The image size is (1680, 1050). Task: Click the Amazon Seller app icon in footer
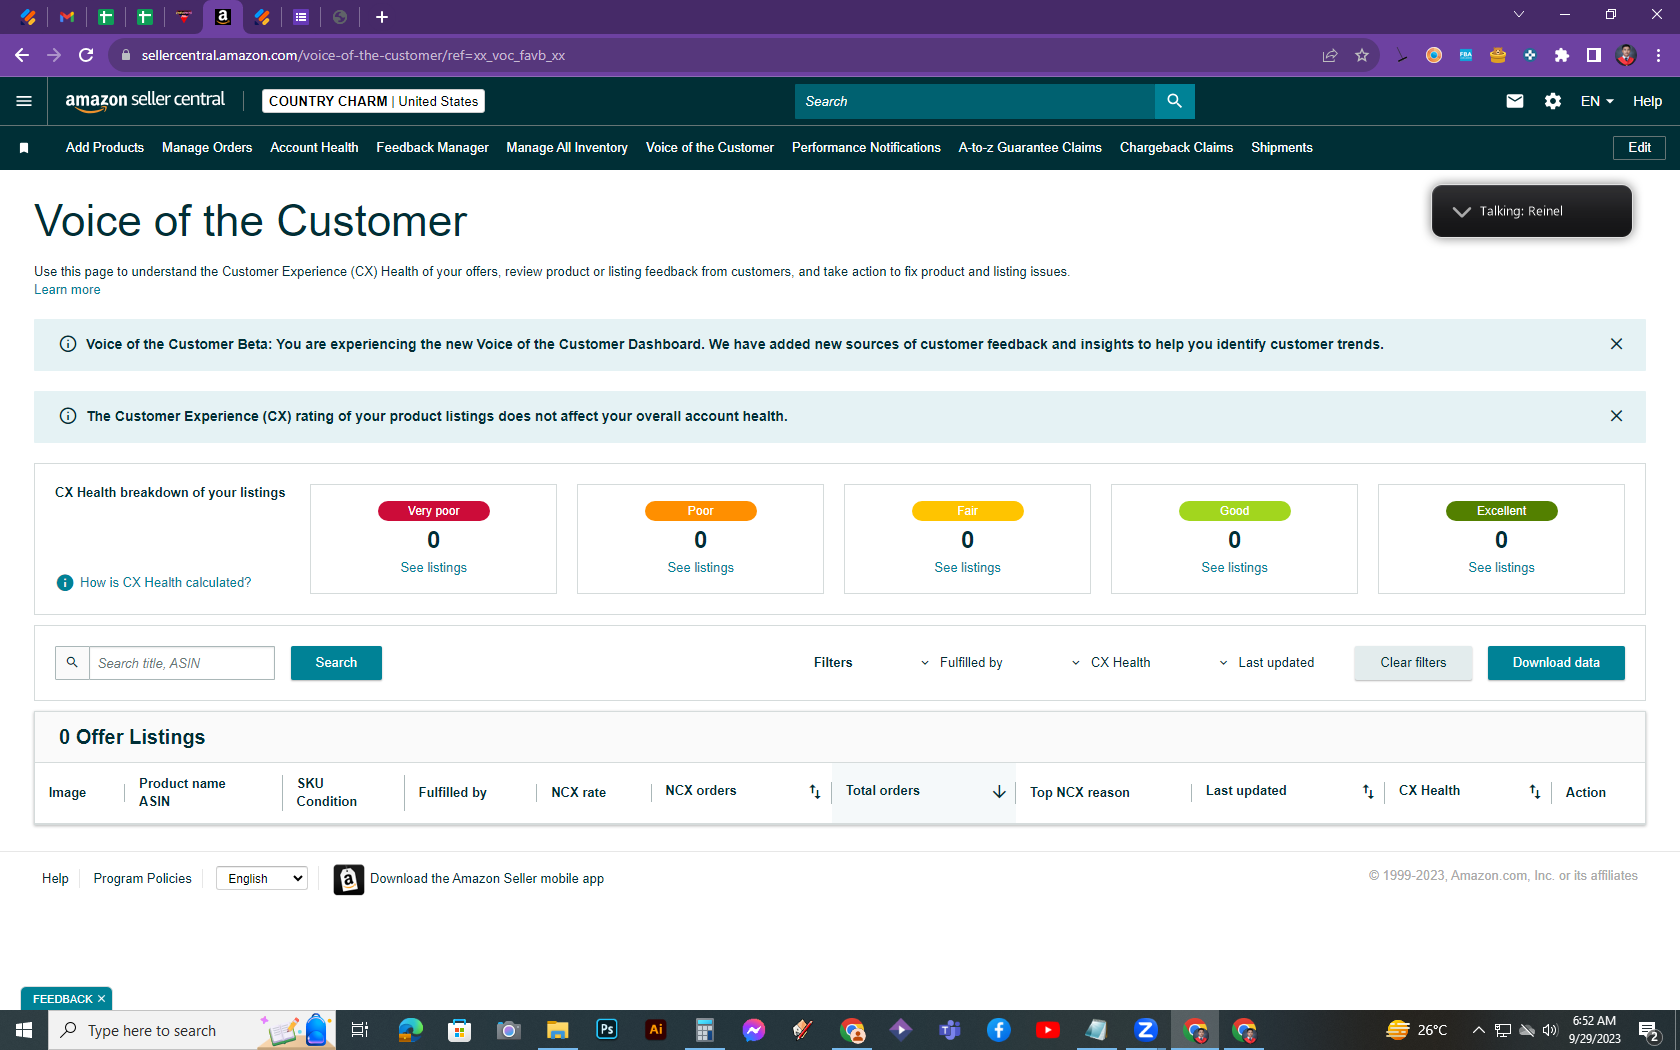click(x=348, y=879)
